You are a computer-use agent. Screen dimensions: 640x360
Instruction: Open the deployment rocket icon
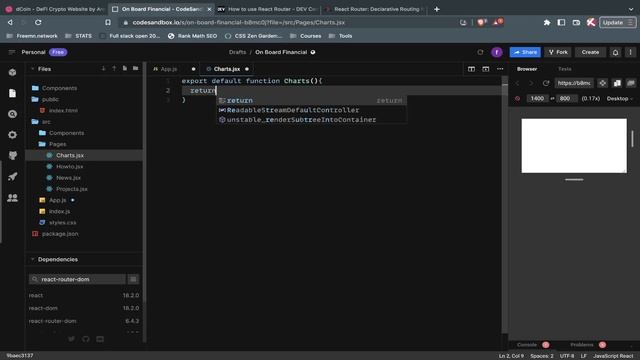pos(12,176)
